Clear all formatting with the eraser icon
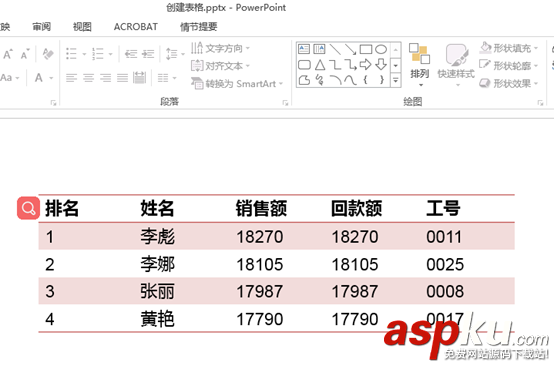This screenshot has height=366, width=554. 48,54
